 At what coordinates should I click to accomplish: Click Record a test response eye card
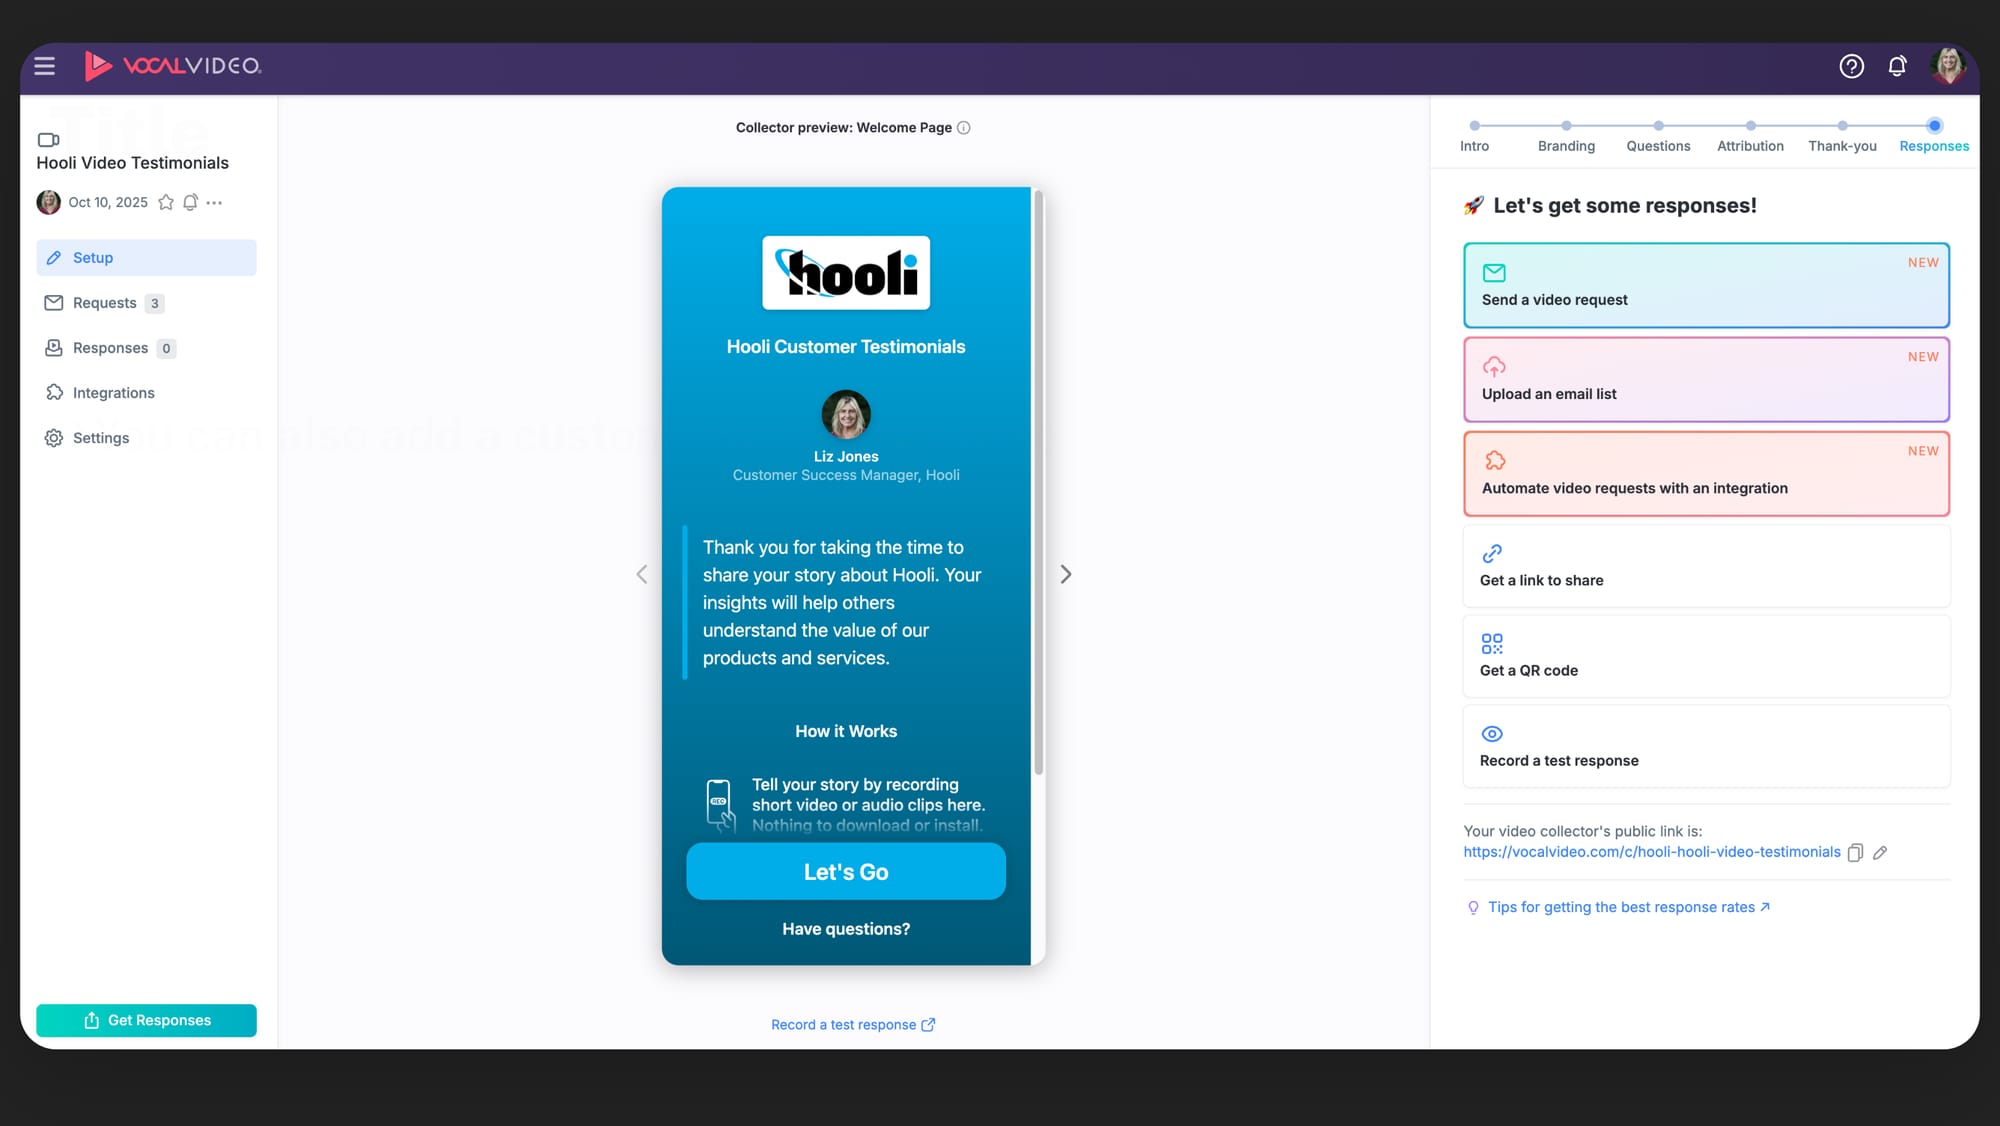[1706, 746]
